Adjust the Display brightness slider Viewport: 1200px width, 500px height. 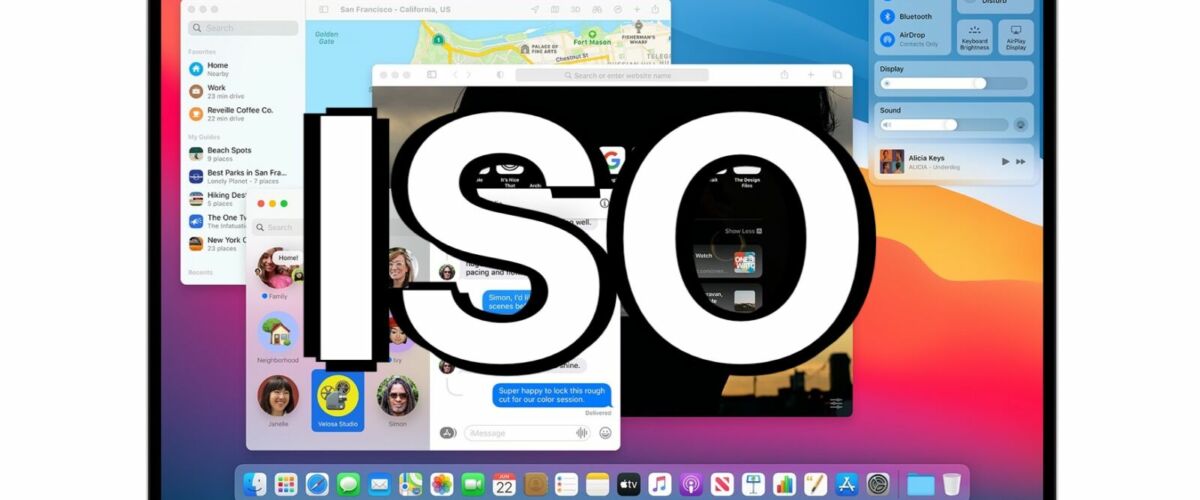click(954, 84)
